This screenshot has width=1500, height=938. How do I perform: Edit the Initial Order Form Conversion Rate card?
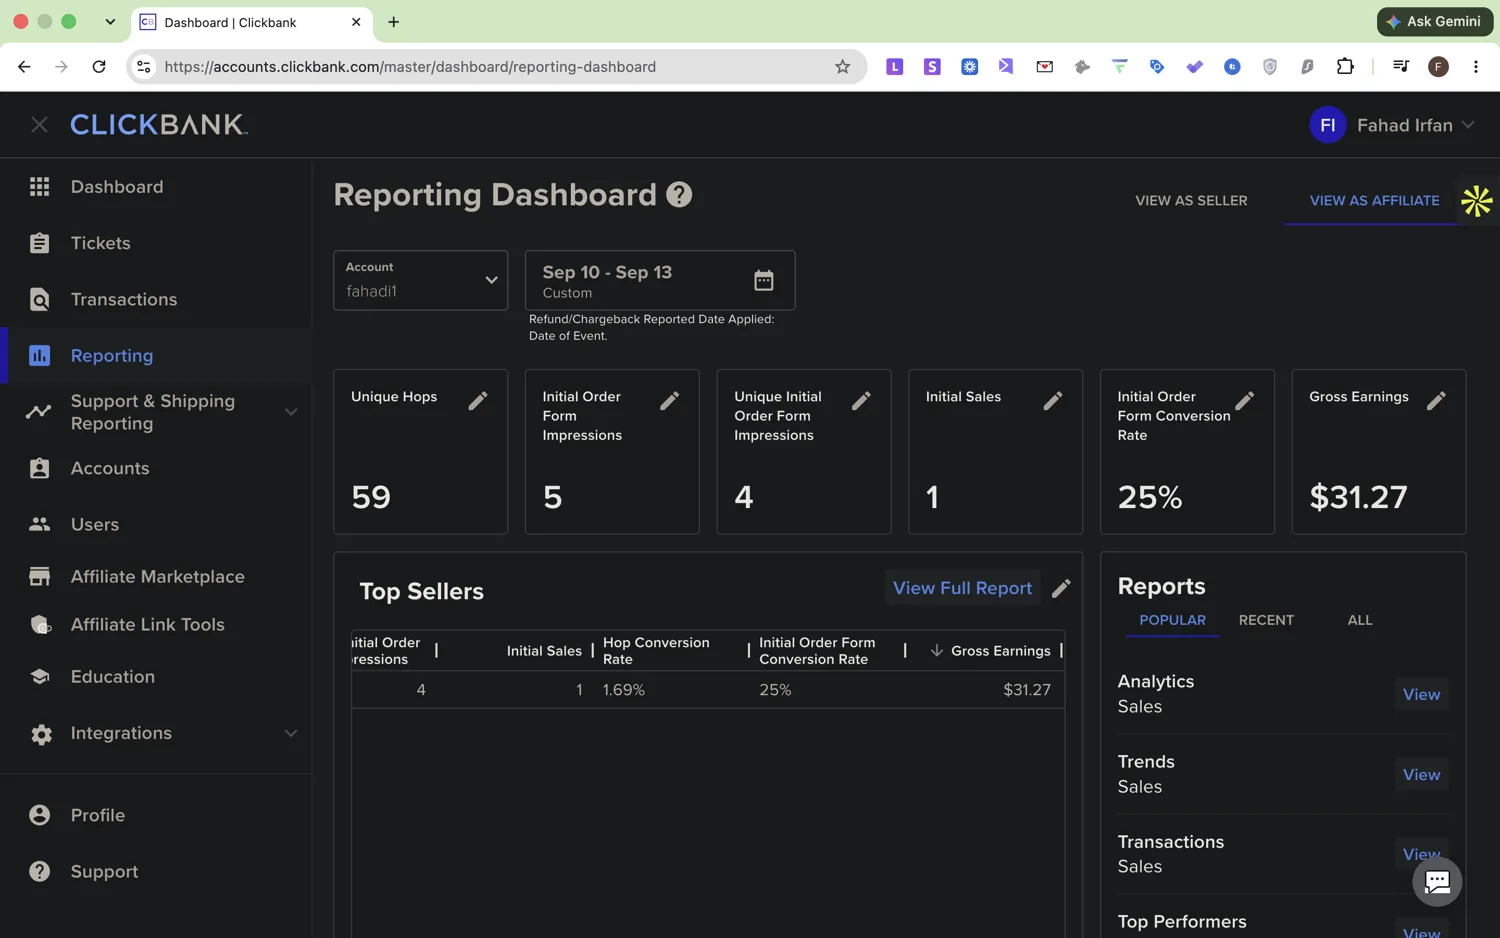[1244, 400]
